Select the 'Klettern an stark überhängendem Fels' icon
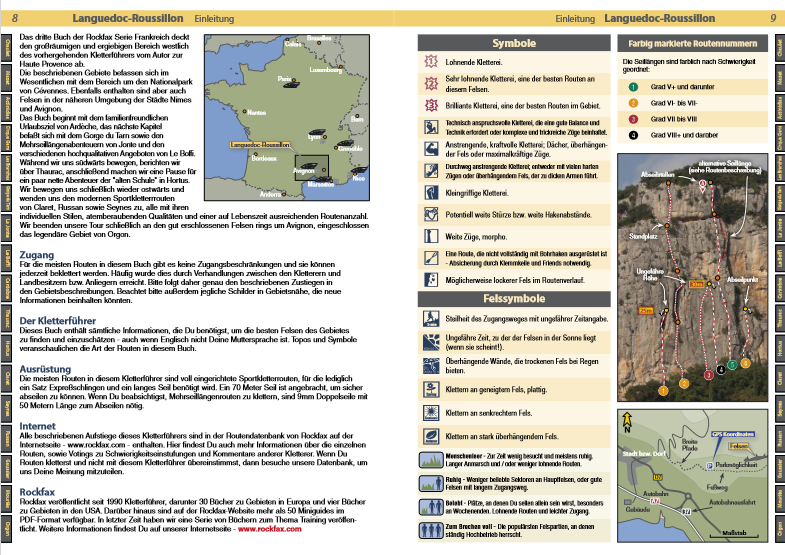This screenshot has height=555, width=785. point(431,436)
